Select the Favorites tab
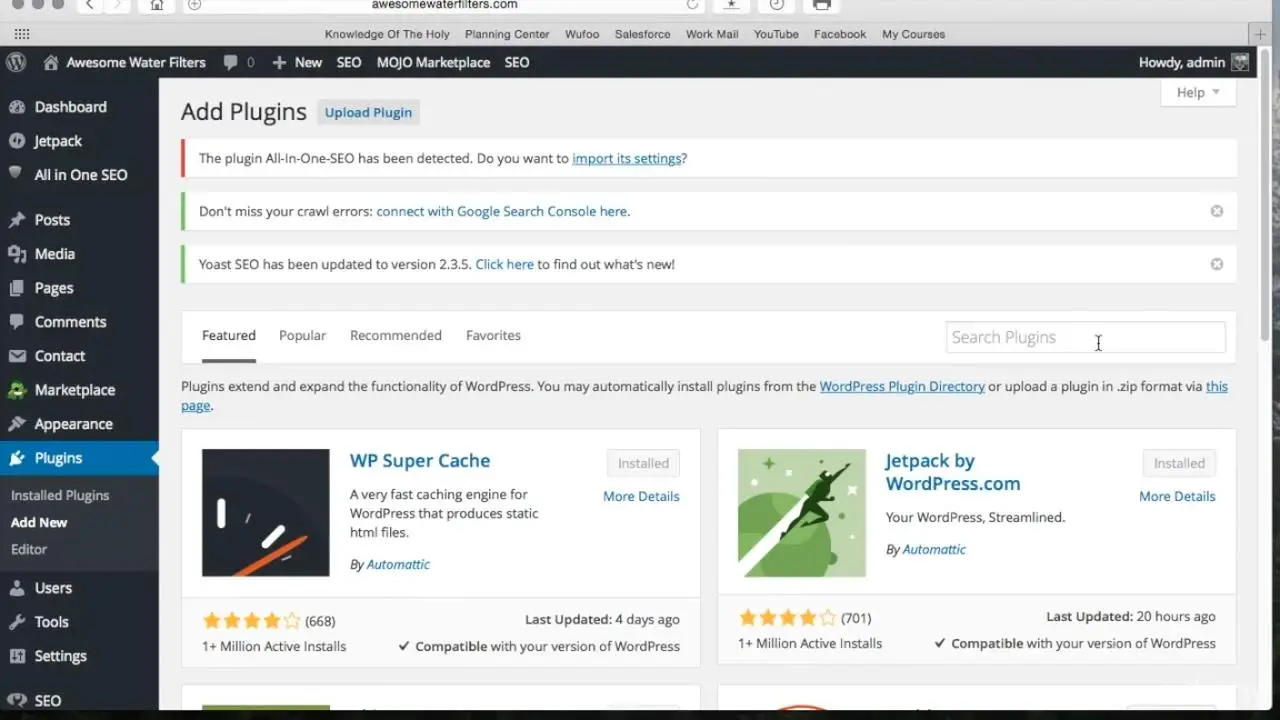The image size is (1280, 720). click(493, 335)
